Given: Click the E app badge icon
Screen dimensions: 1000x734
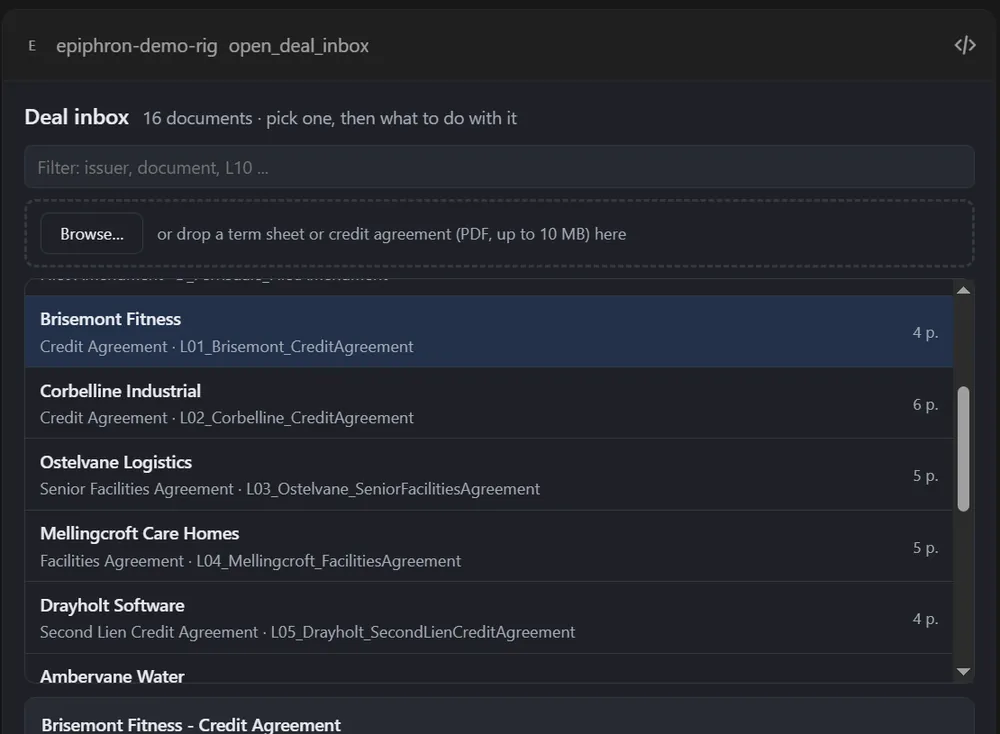Looking at the screenshot, I should pyautogui.click(x=32, y=46).
